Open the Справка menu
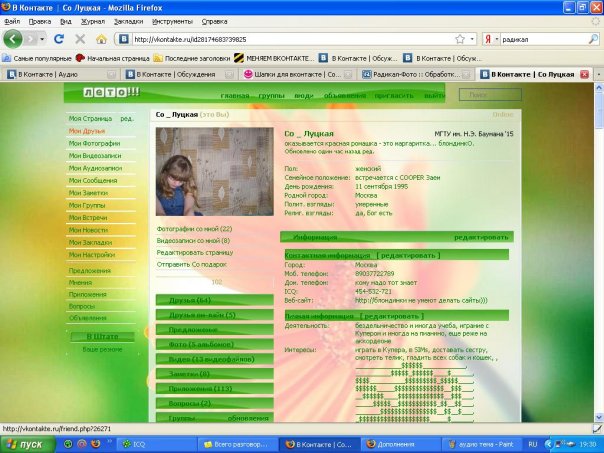 (214, 22)
